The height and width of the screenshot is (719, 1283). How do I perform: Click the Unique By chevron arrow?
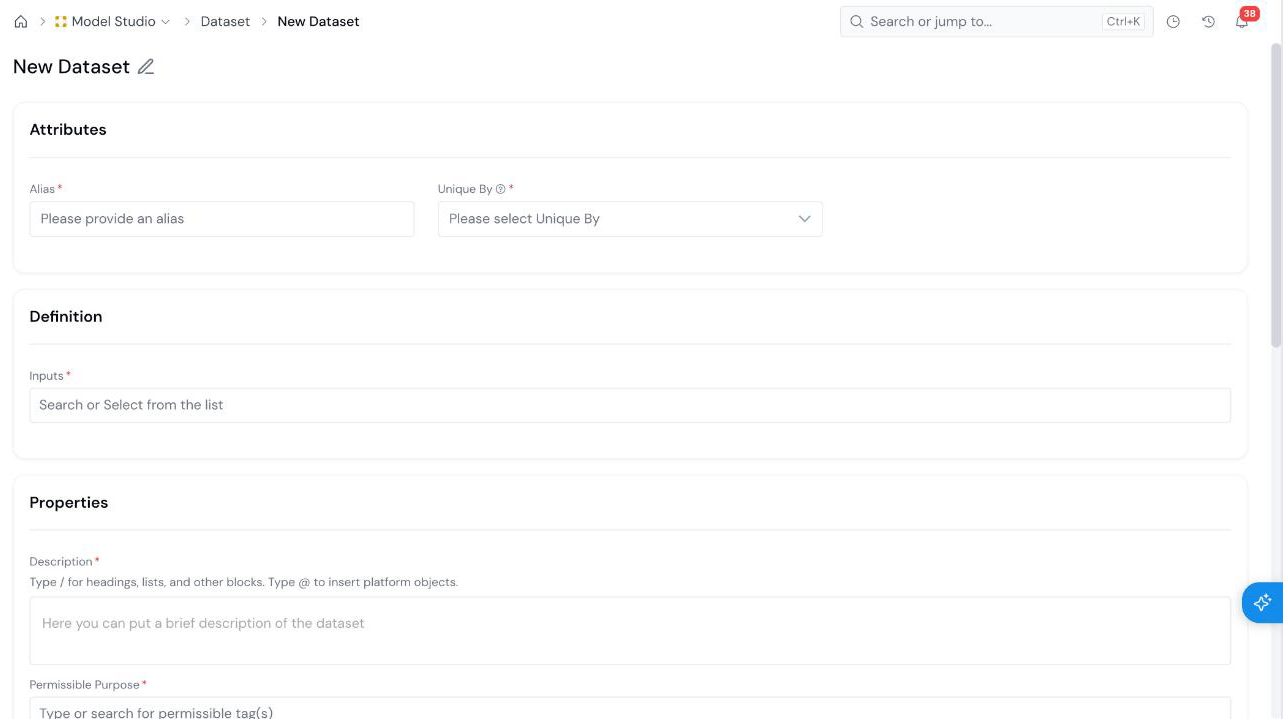804,219
